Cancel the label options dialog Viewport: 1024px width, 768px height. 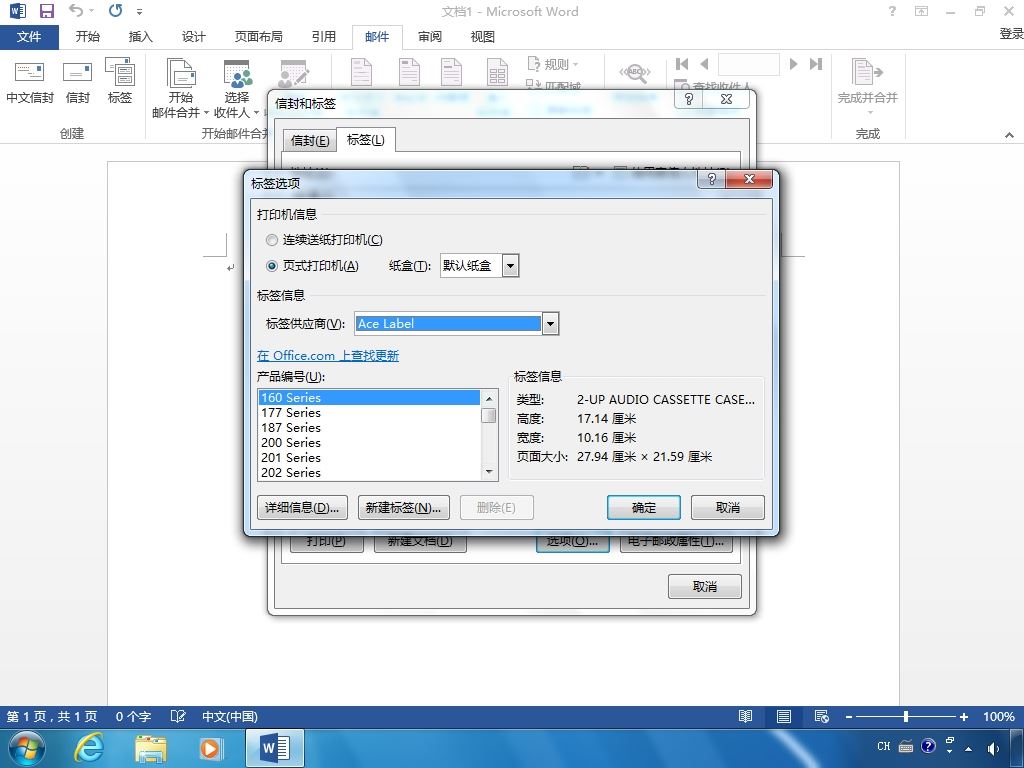728,507
